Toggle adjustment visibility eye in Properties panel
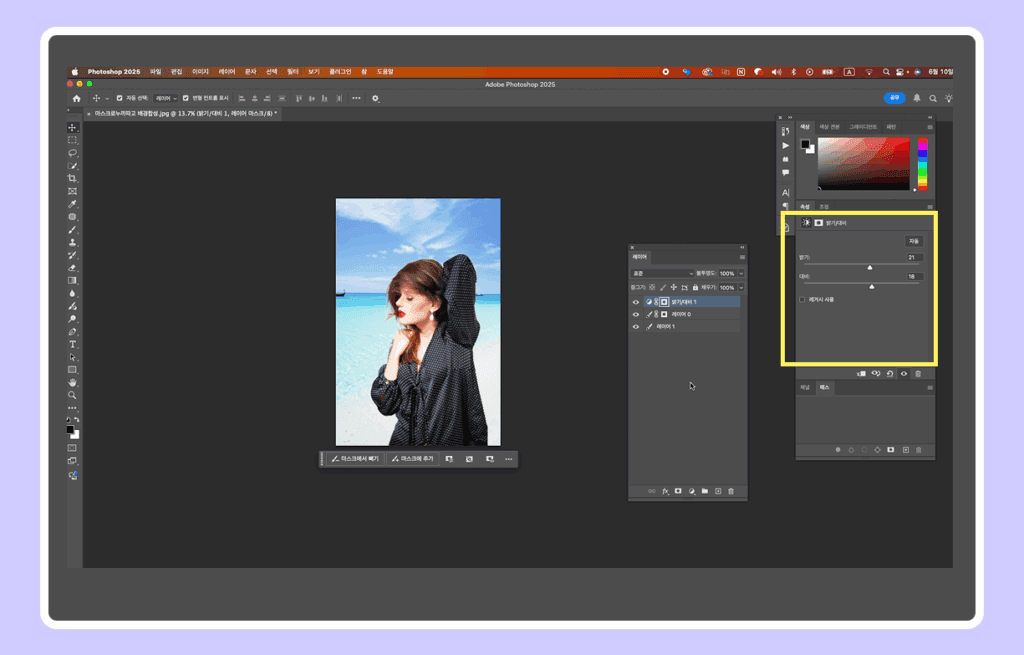 point(904,374)
